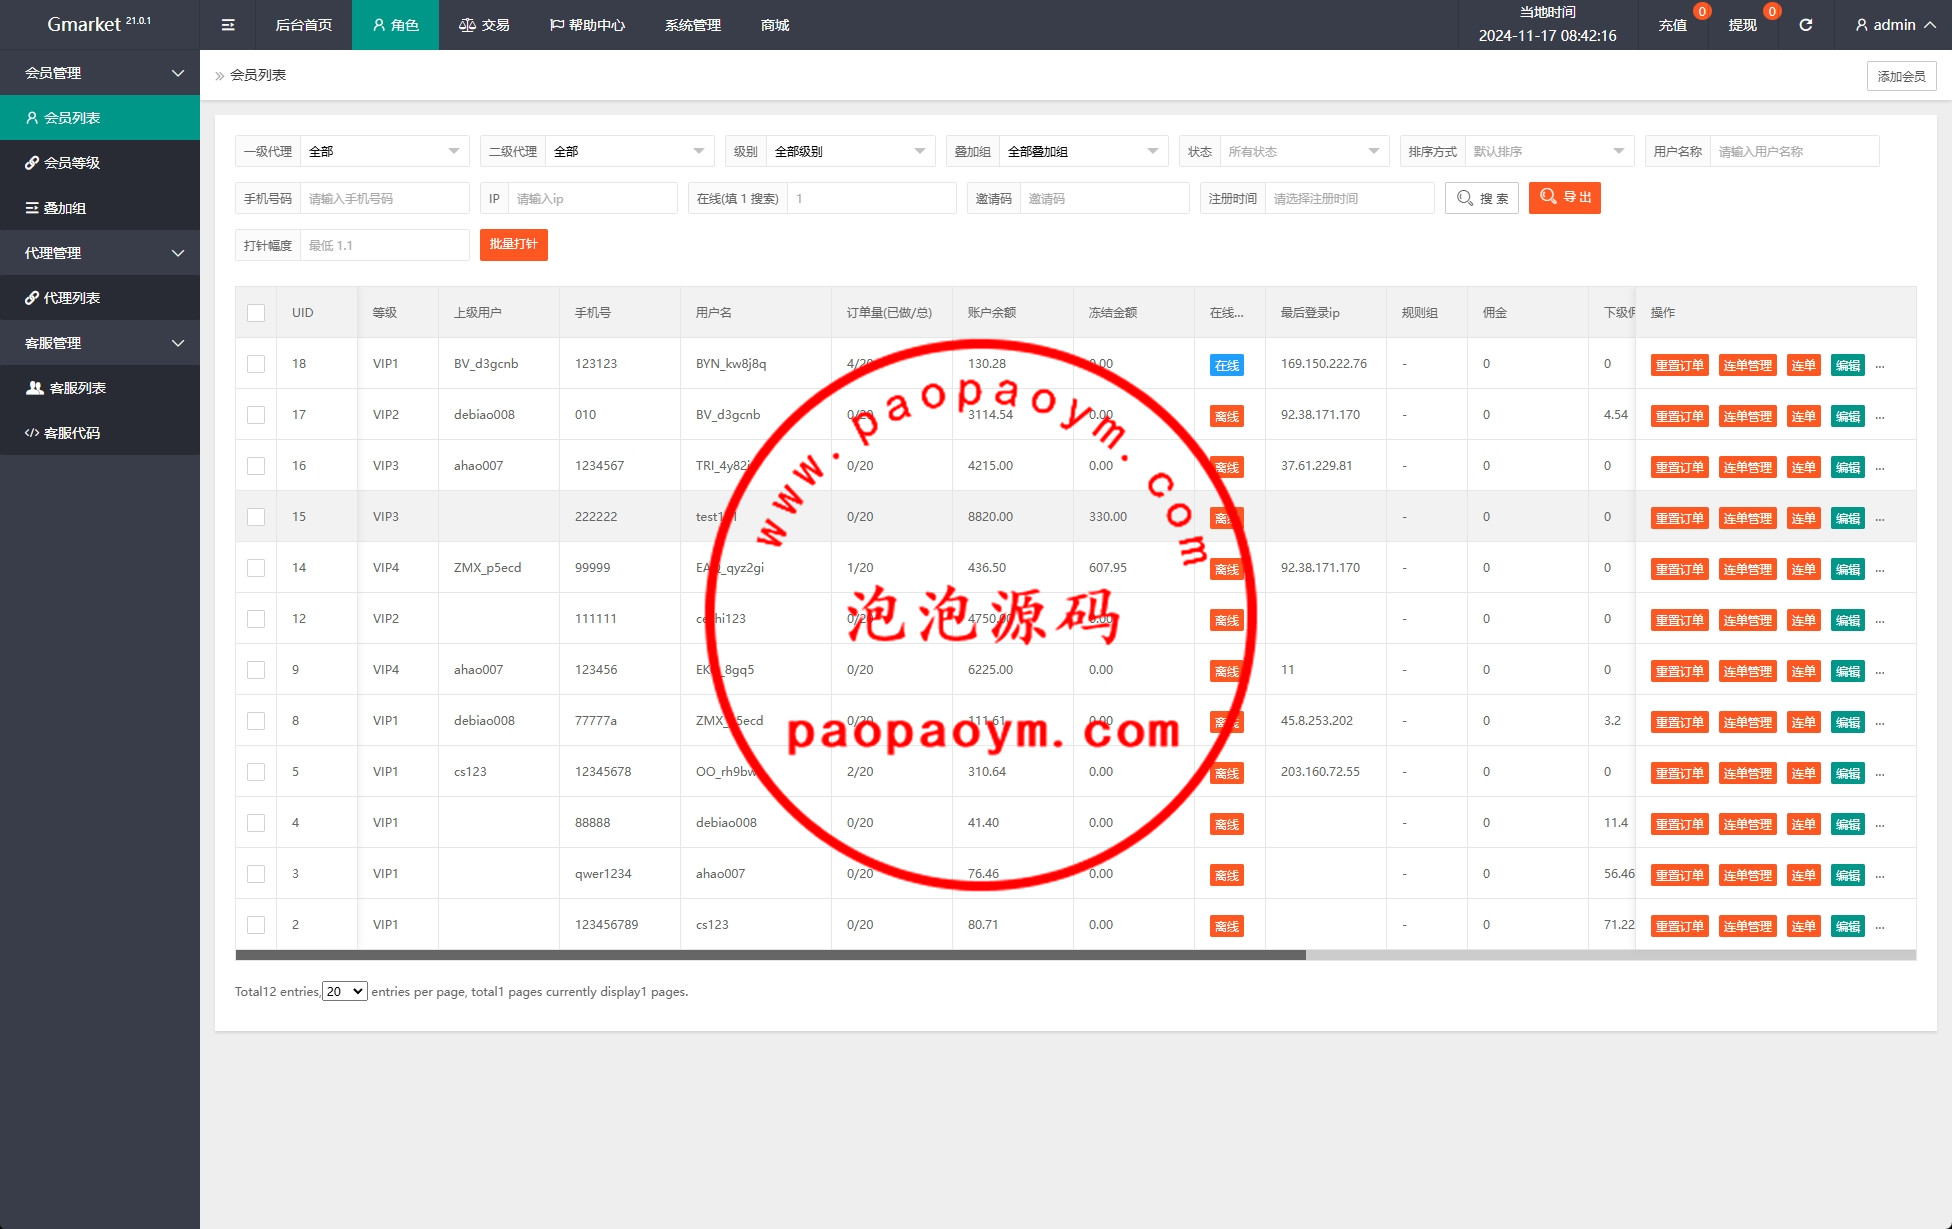Open the 级别 level dropdown
The width and height of the screenshot is (1952, 1229).
(x=850, y=151)
